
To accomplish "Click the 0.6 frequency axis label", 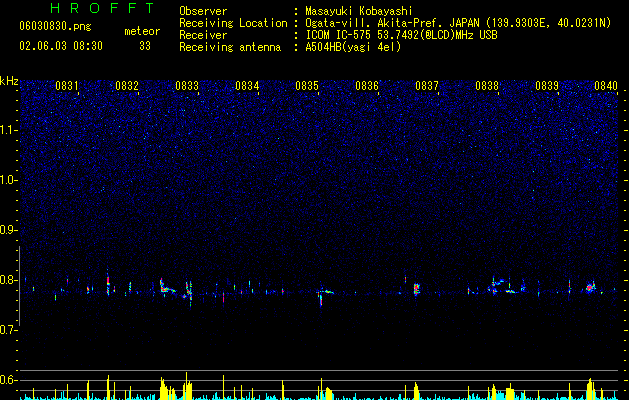I will pos(9,380).
